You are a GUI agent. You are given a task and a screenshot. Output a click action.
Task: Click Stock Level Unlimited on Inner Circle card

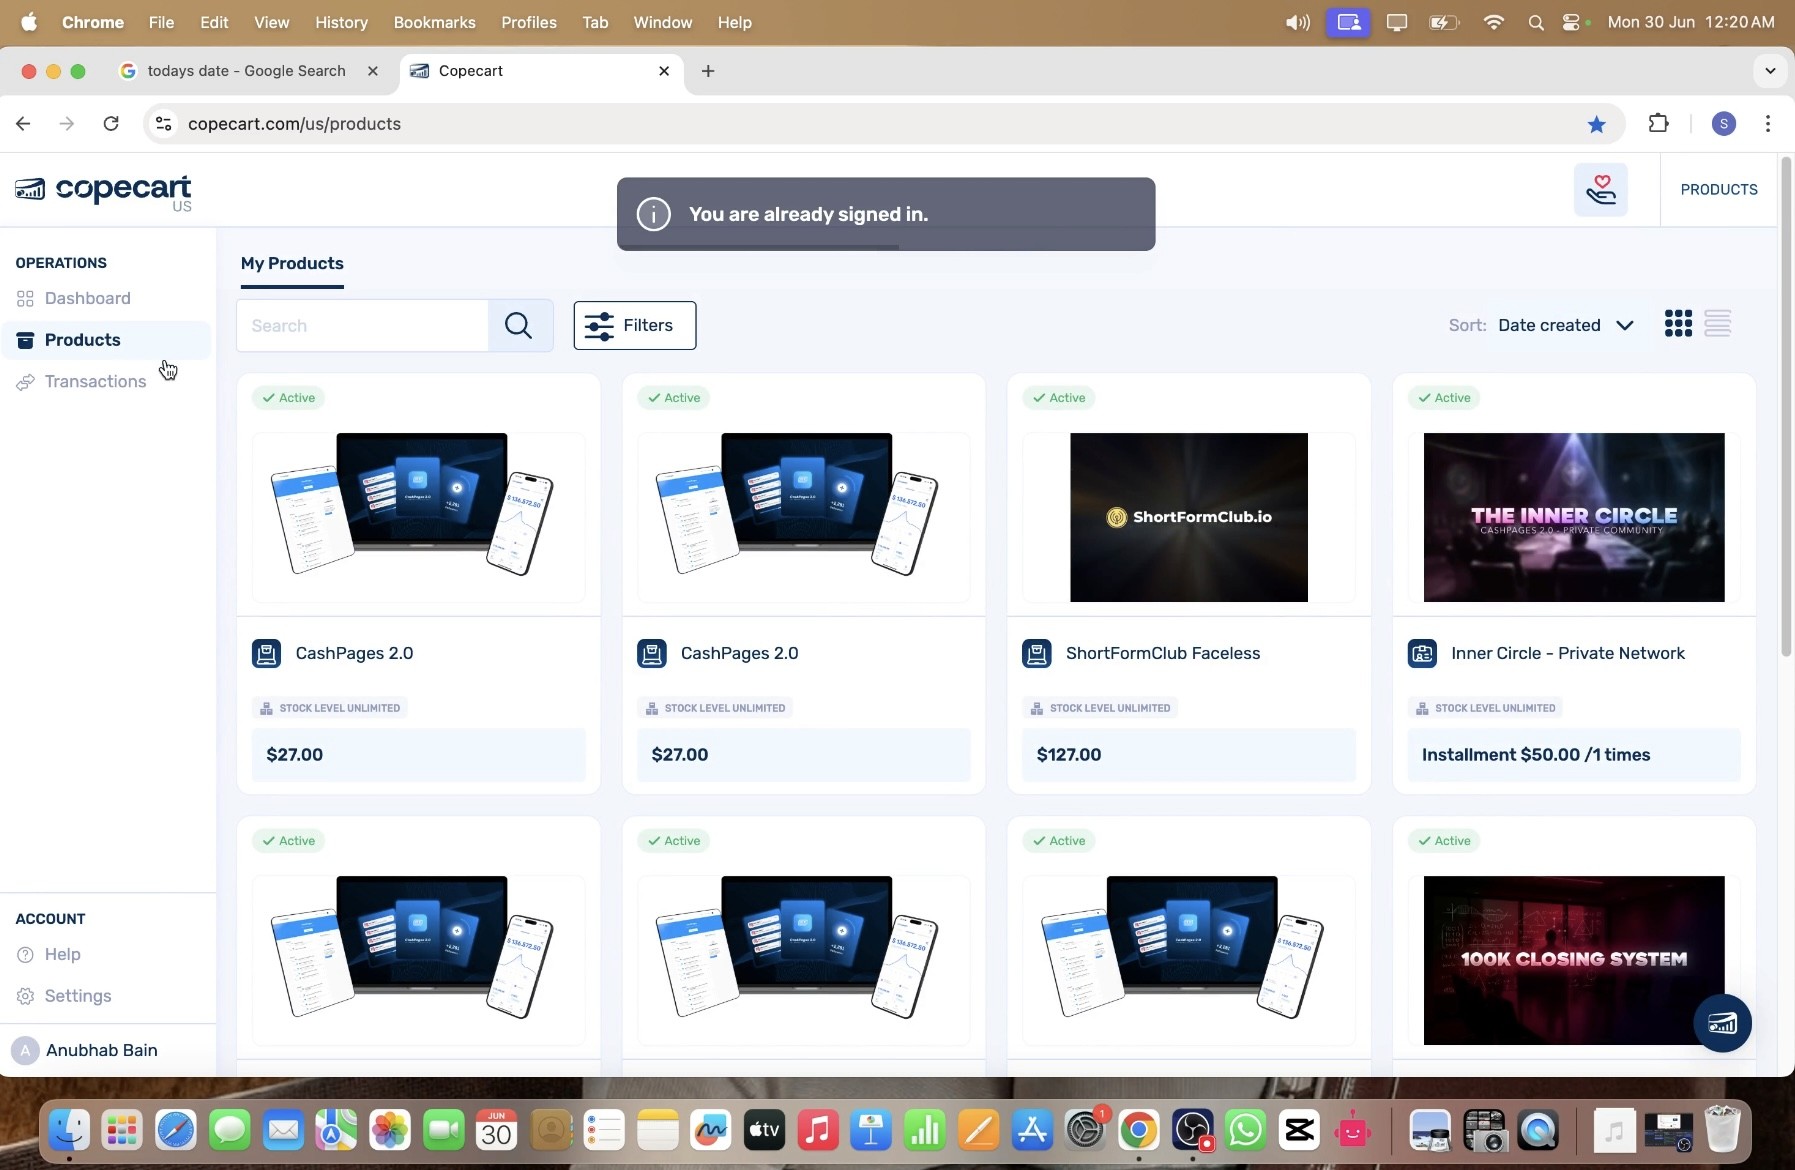pos(1485,709)
